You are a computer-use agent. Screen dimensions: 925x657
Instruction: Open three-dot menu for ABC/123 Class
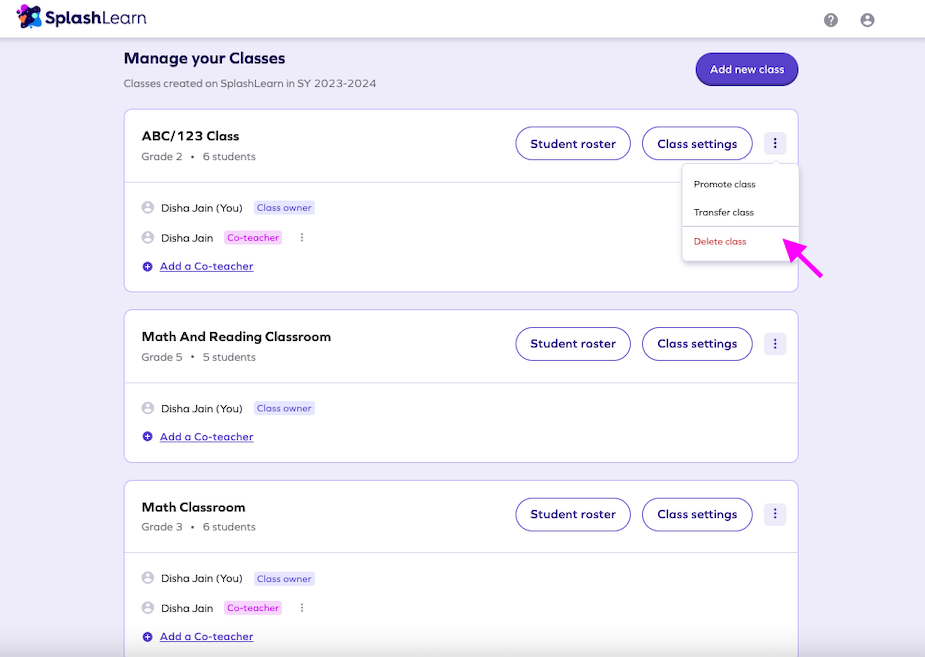[x=775, y=143]
